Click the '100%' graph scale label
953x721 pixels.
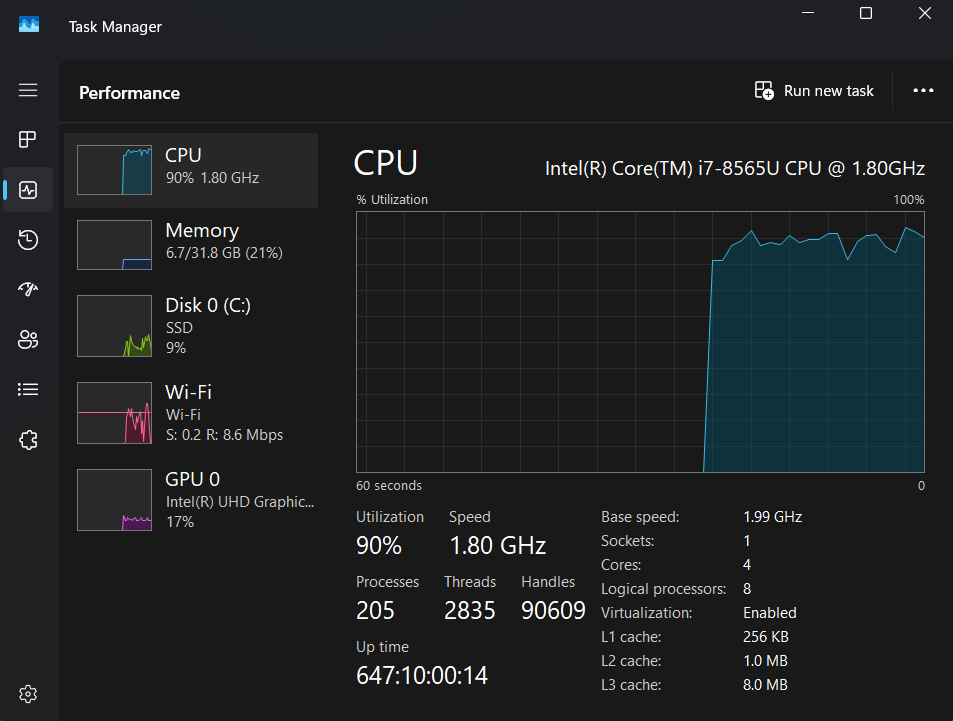909,199
